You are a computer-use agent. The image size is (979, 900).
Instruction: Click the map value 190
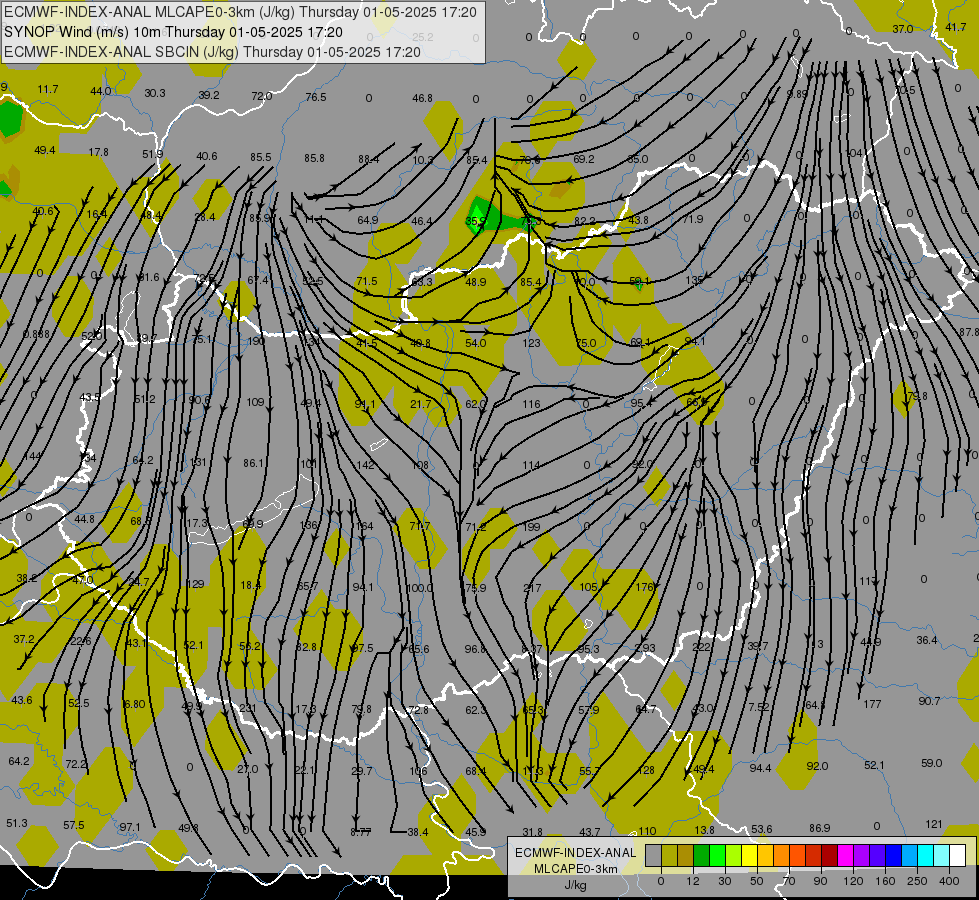(x=256, y=341)
